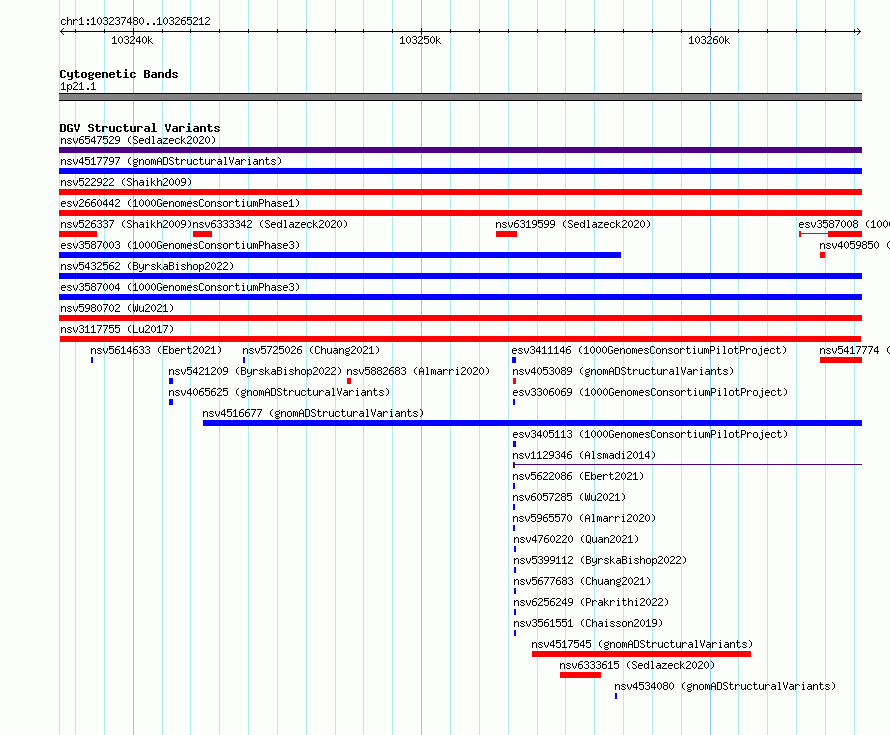The image size is (890, 735).
Task: Open esv3405113 (1000GenomesConsortiumPilotProject) label
Action: (x=650, y=434)
